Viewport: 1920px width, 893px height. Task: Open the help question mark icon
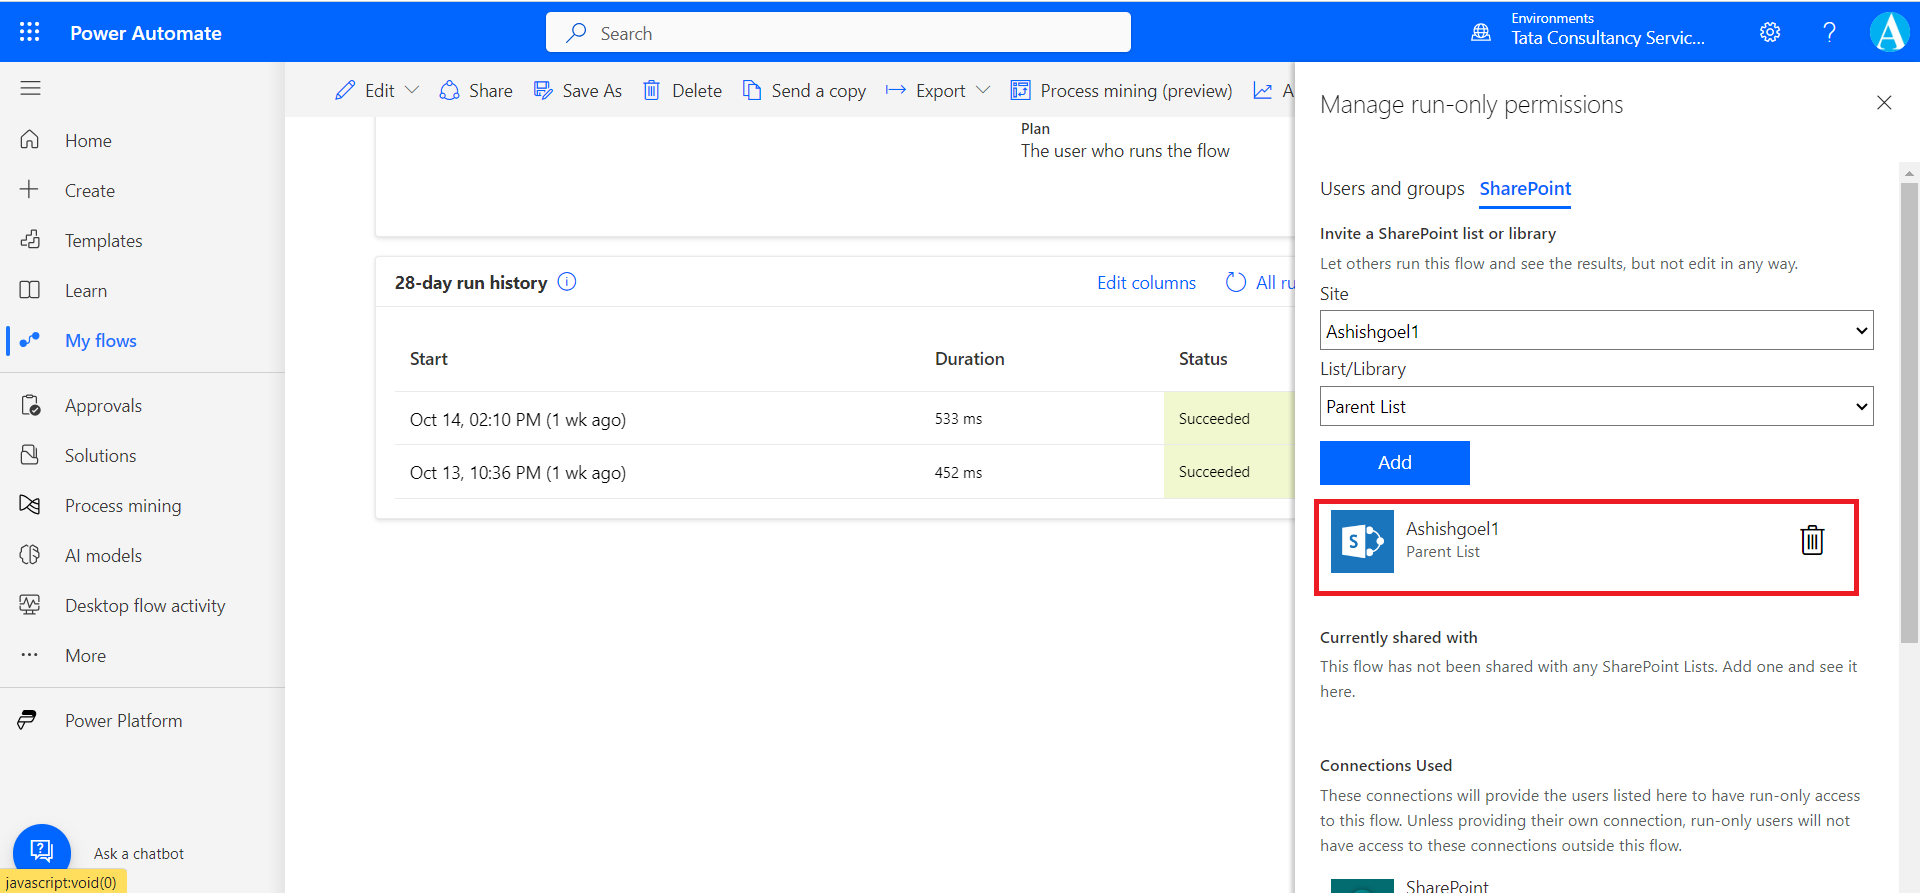1829,32
